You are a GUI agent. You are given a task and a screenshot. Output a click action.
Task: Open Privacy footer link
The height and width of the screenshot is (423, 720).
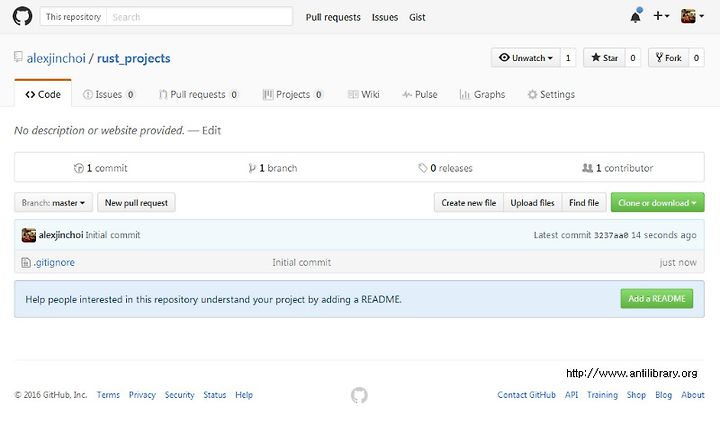142,395
